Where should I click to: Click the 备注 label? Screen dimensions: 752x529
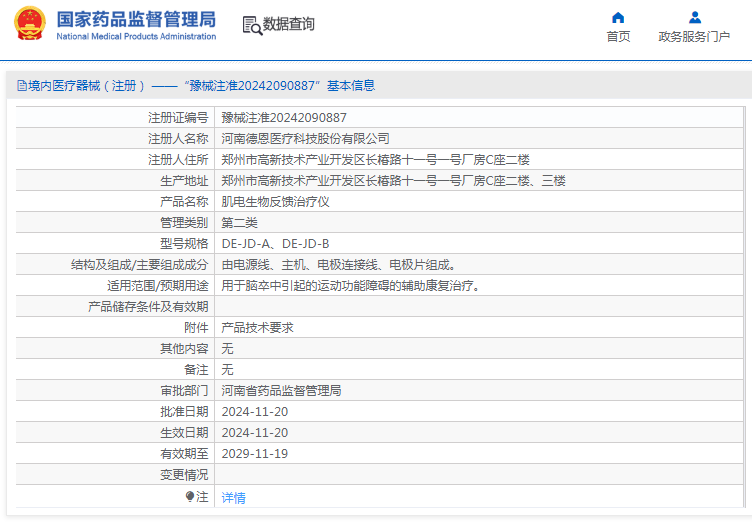coord(196,370)
